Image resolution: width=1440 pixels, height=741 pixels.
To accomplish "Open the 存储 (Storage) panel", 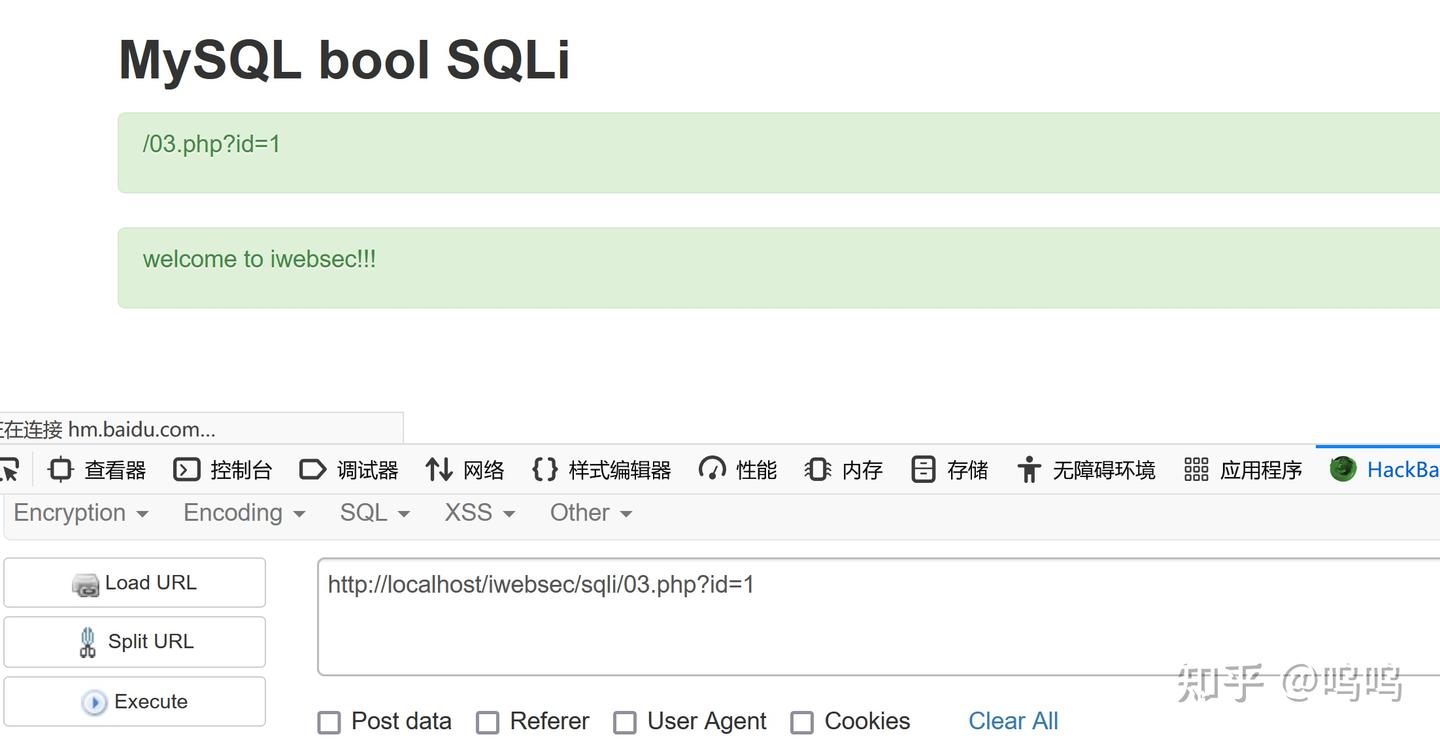I will 948,469.
